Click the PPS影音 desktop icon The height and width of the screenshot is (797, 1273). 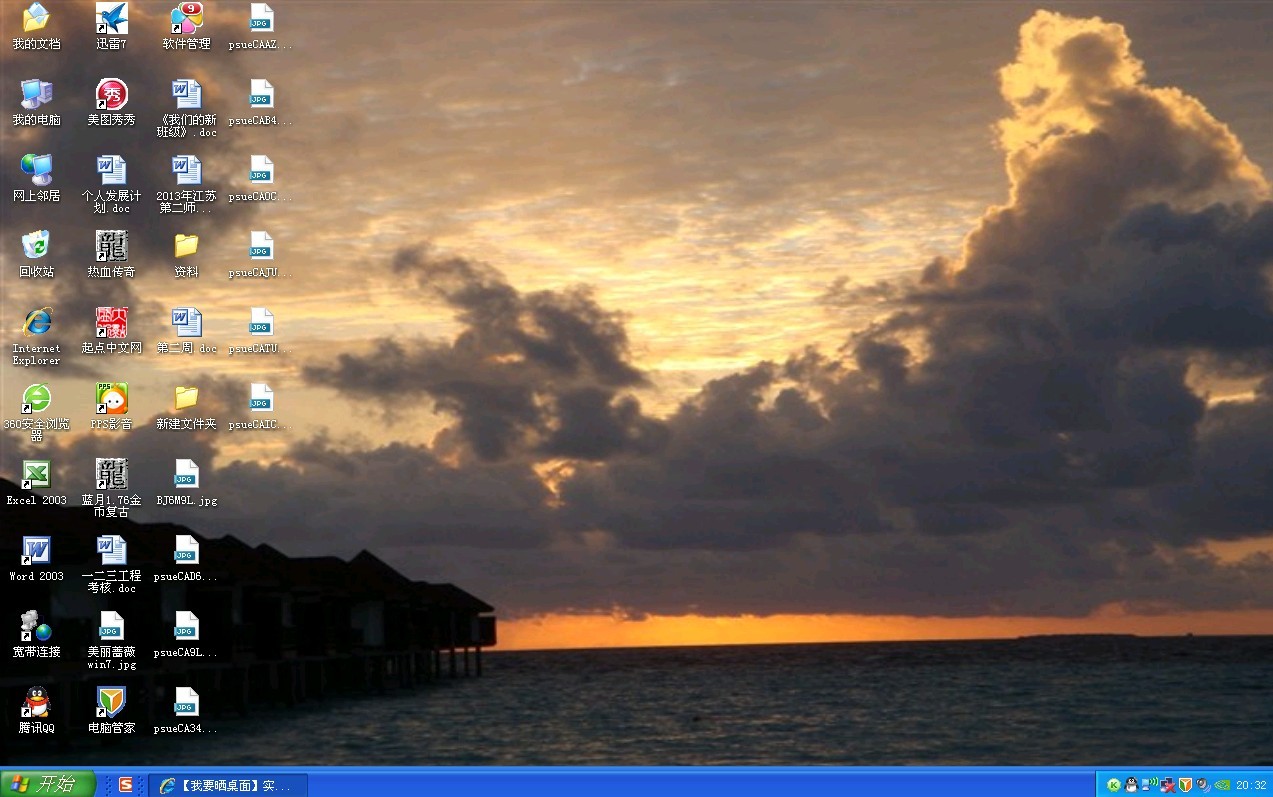point(111,399)
